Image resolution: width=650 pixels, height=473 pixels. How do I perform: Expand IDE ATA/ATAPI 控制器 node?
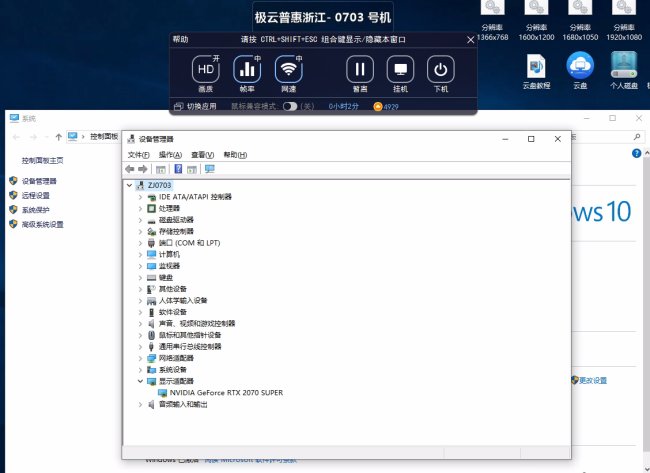140,197
